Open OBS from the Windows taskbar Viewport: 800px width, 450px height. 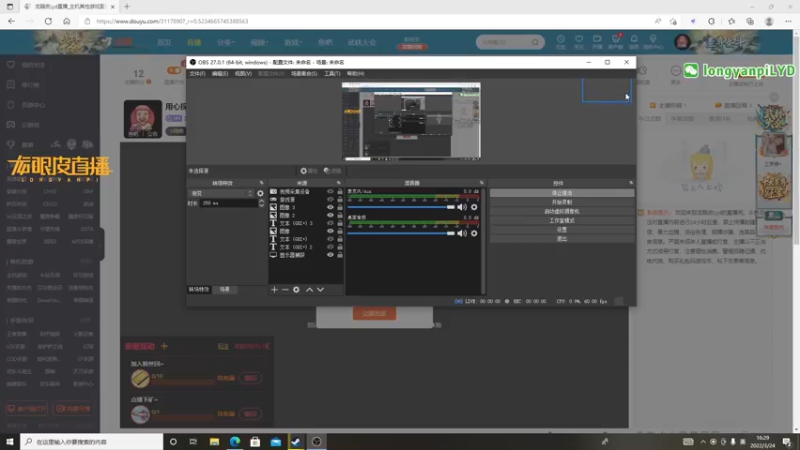(x=316, y=442)
